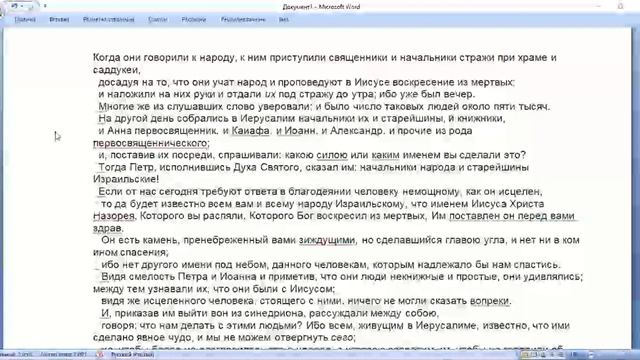This screenshot has width=640, height=360.
Task: Click the word count in status bar
Action: 63,355
